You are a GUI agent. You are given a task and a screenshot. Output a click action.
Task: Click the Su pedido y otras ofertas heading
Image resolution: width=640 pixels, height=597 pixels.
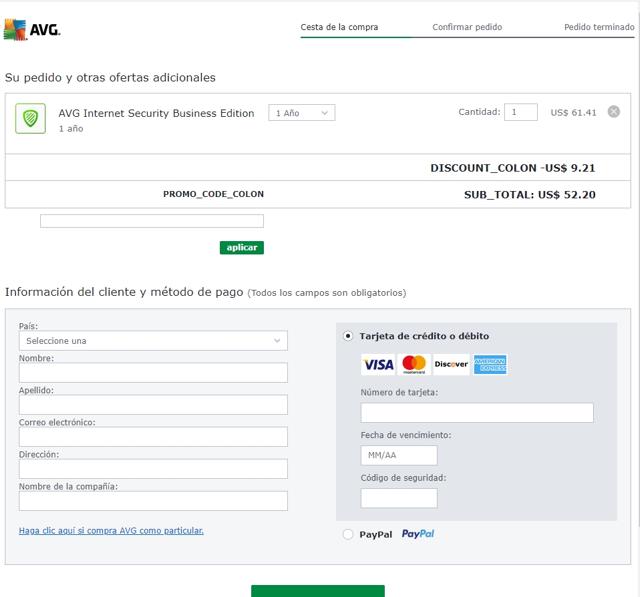(110, 78)
